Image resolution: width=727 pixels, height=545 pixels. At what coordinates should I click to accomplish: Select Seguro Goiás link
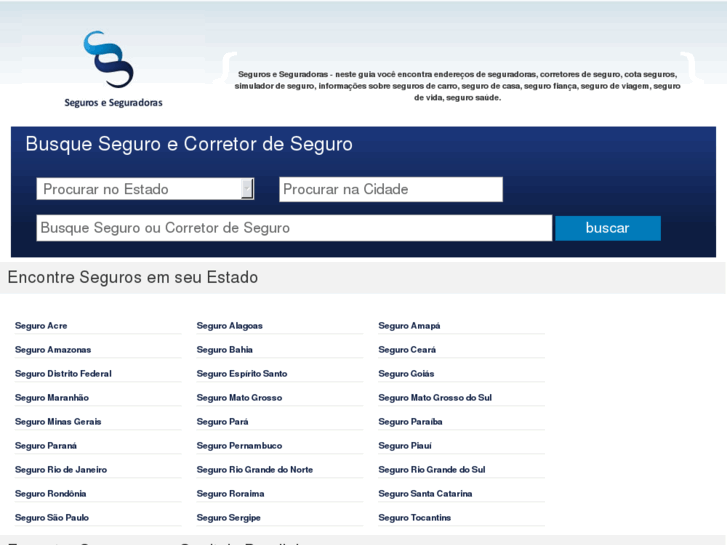click(x=406, y=374)
